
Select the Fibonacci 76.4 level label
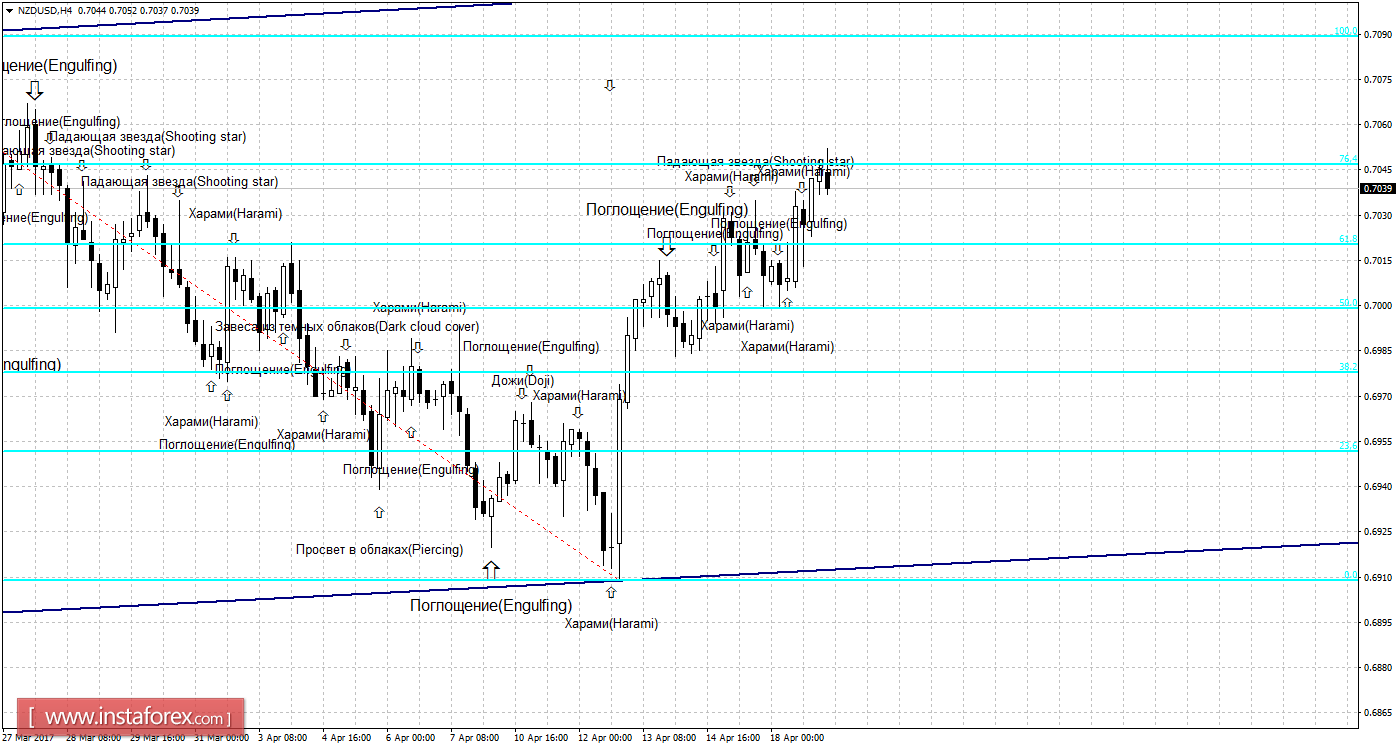coord(1348,159)
